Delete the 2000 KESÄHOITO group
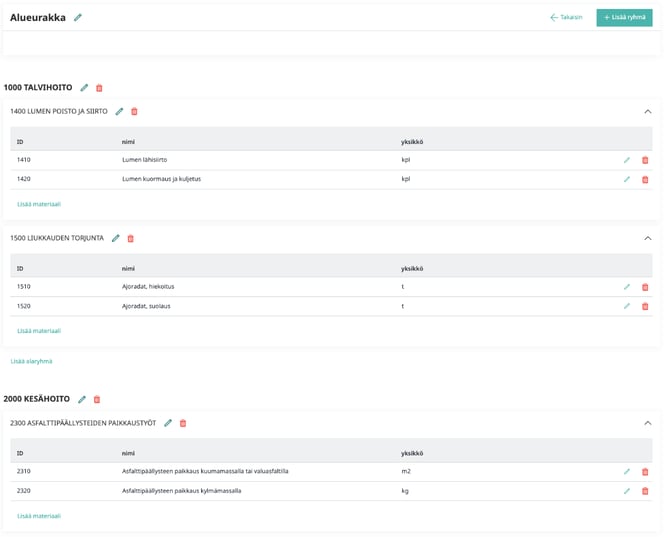 pyautogui.click(x=97, y=399)
